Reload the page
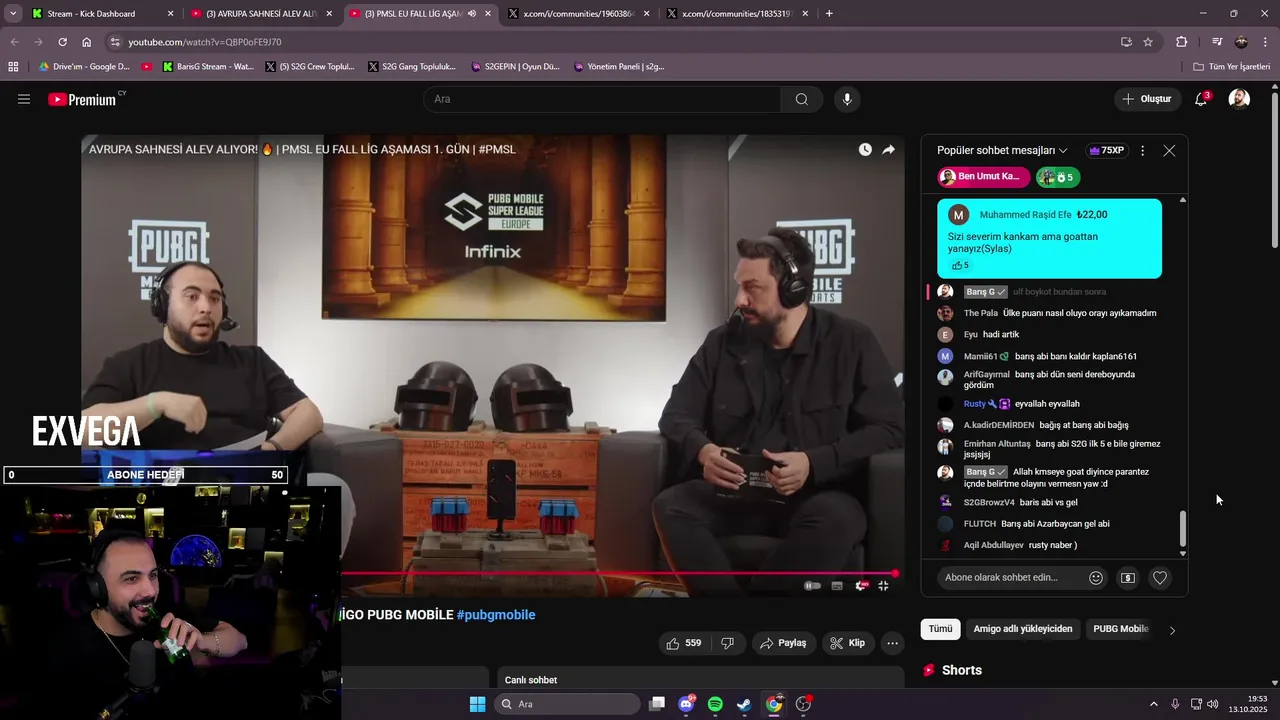 pos(62,42)
